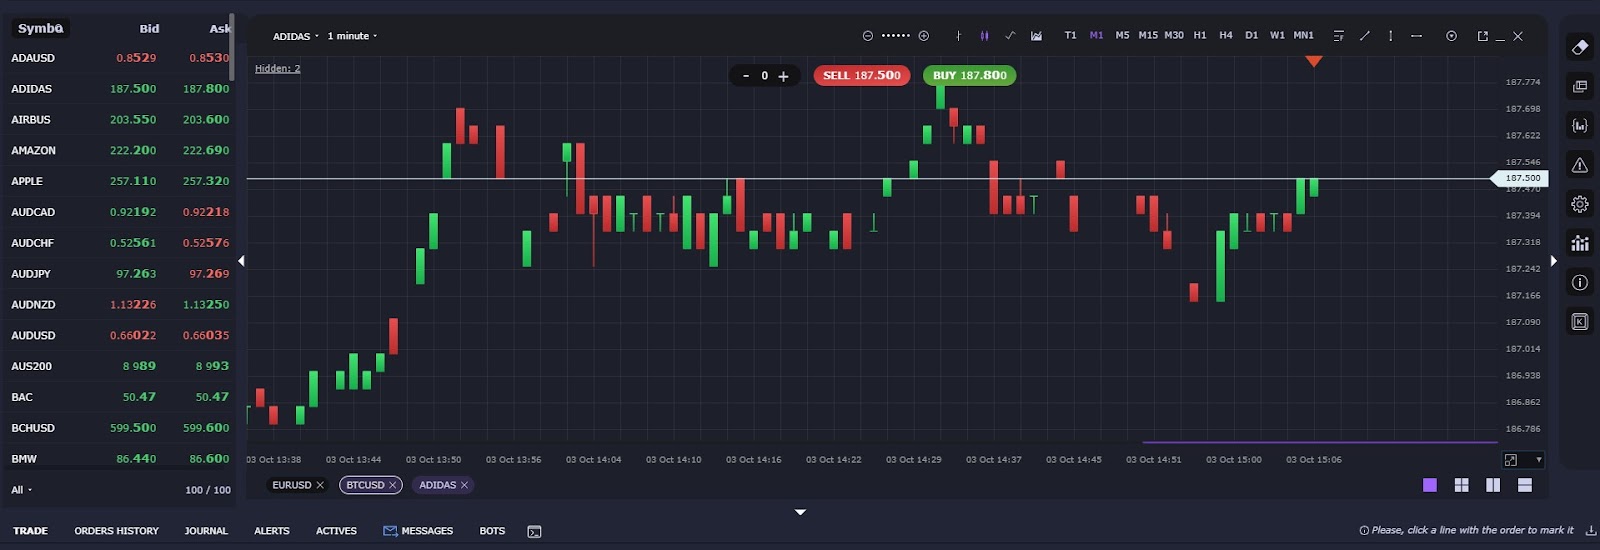
Task: Click the zoom in plus icon
Action: pos(924,36)
